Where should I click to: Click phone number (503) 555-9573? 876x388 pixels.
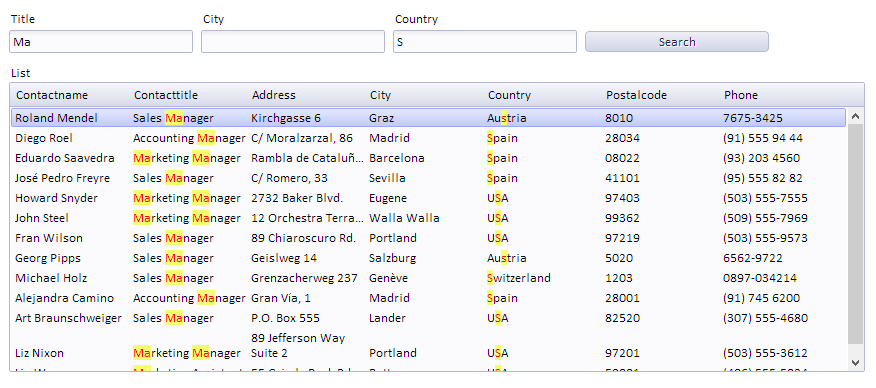(x=765, y=238)
